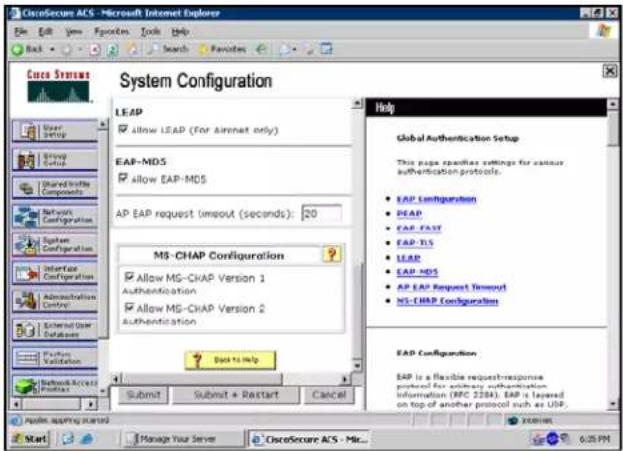The height and width of the screenshot is (451, 623).
Task: Click config pane scrollbar down arrow
Action: tap(357, 365)
